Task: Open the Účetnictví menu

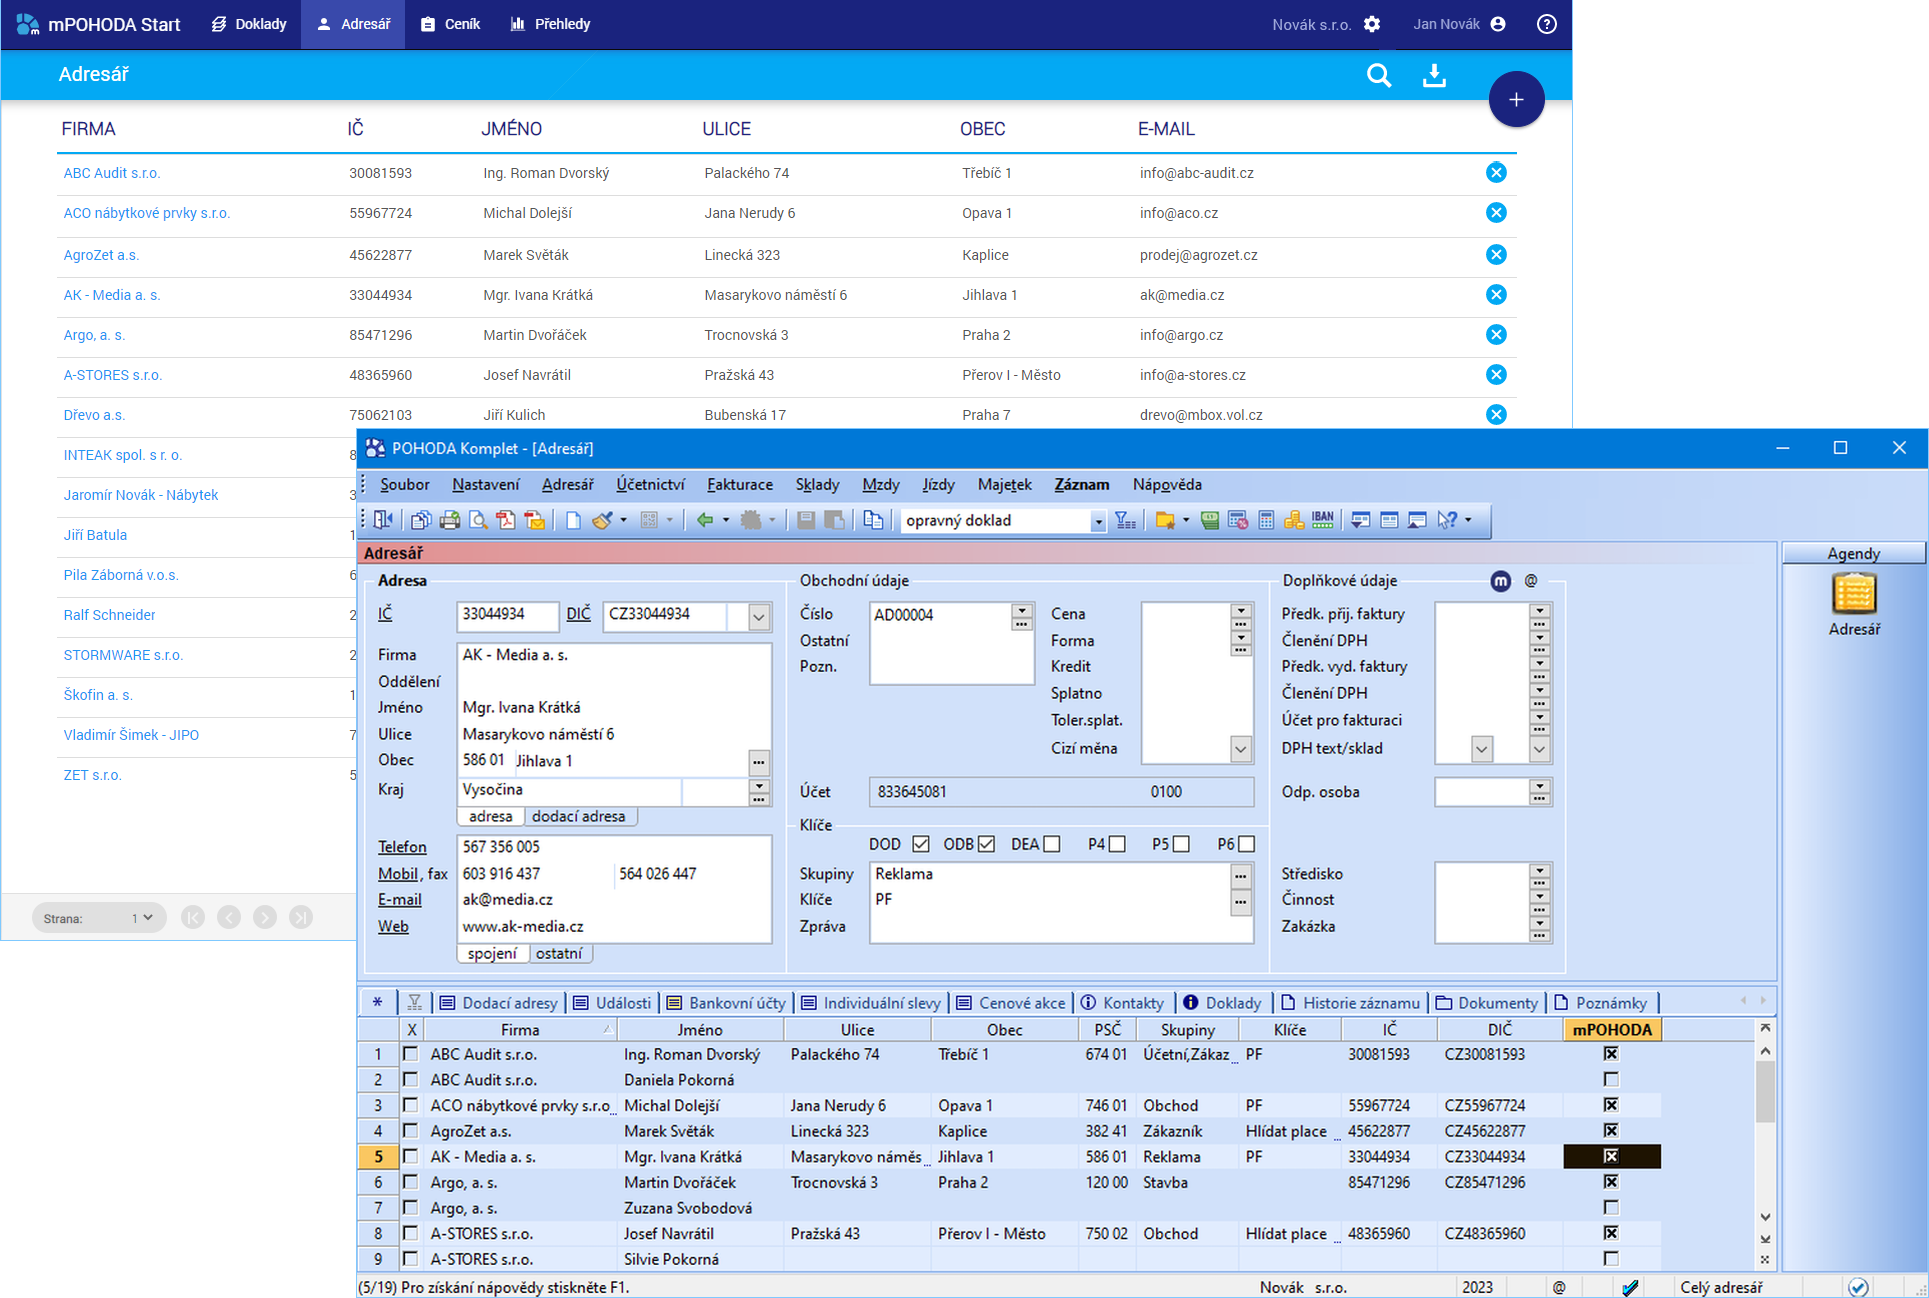Action: (650, 485)
